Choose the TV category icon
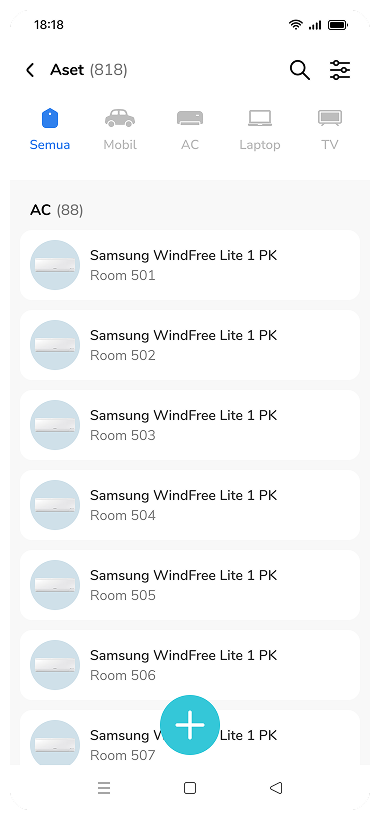 (330, 118)
